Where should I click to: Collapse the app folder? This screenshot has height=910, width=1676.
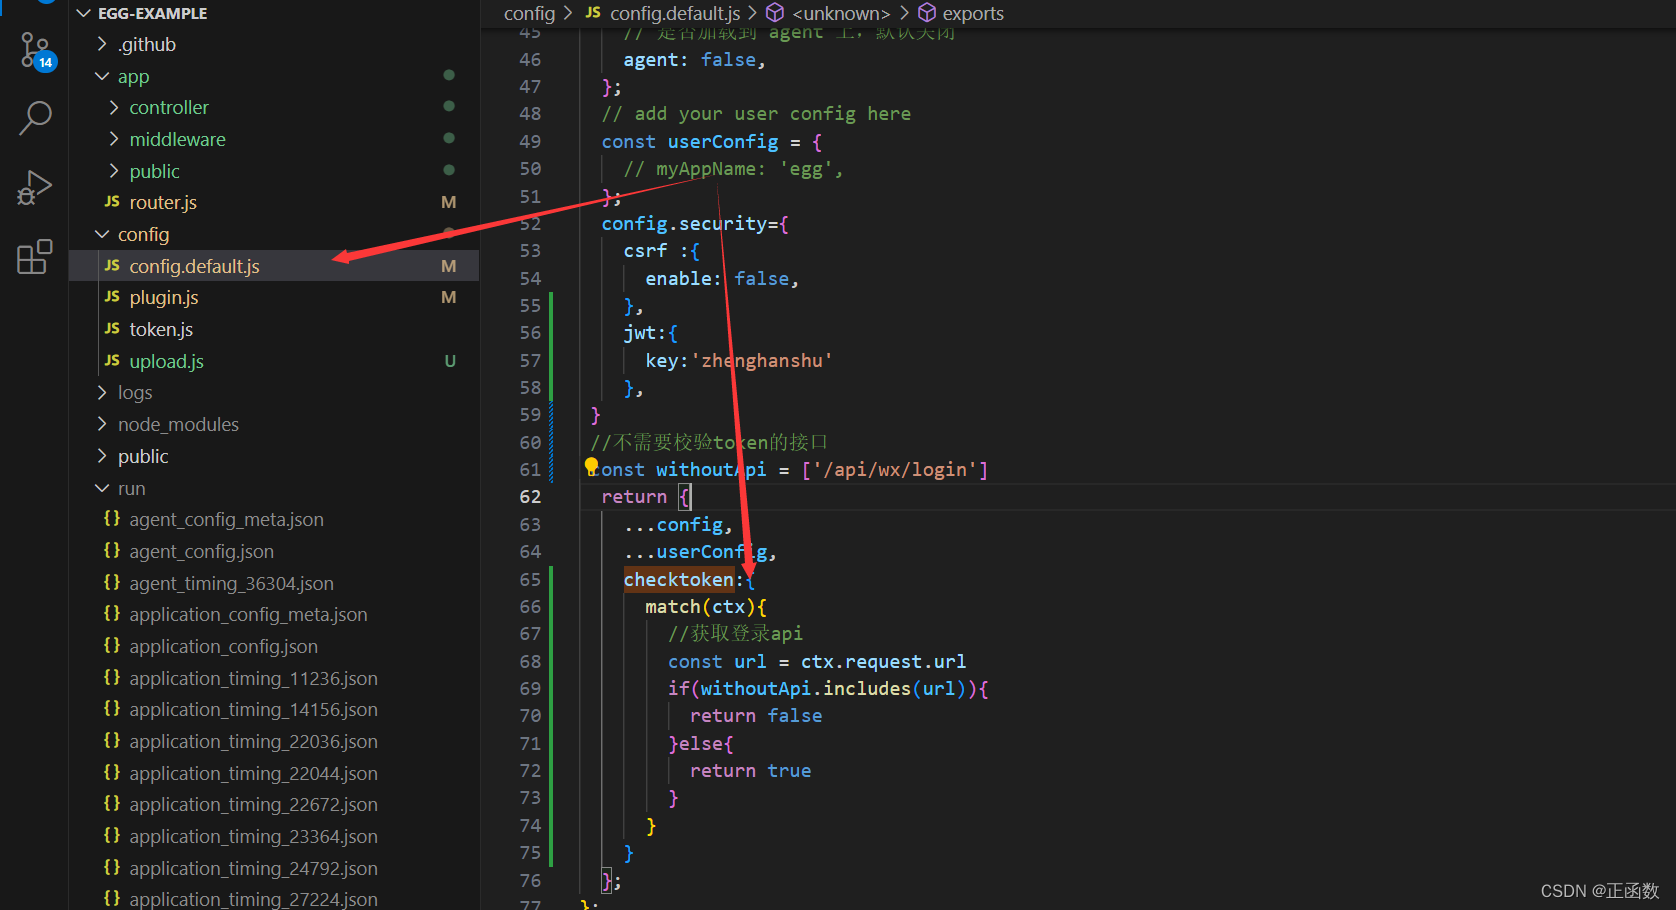point(102,76)
